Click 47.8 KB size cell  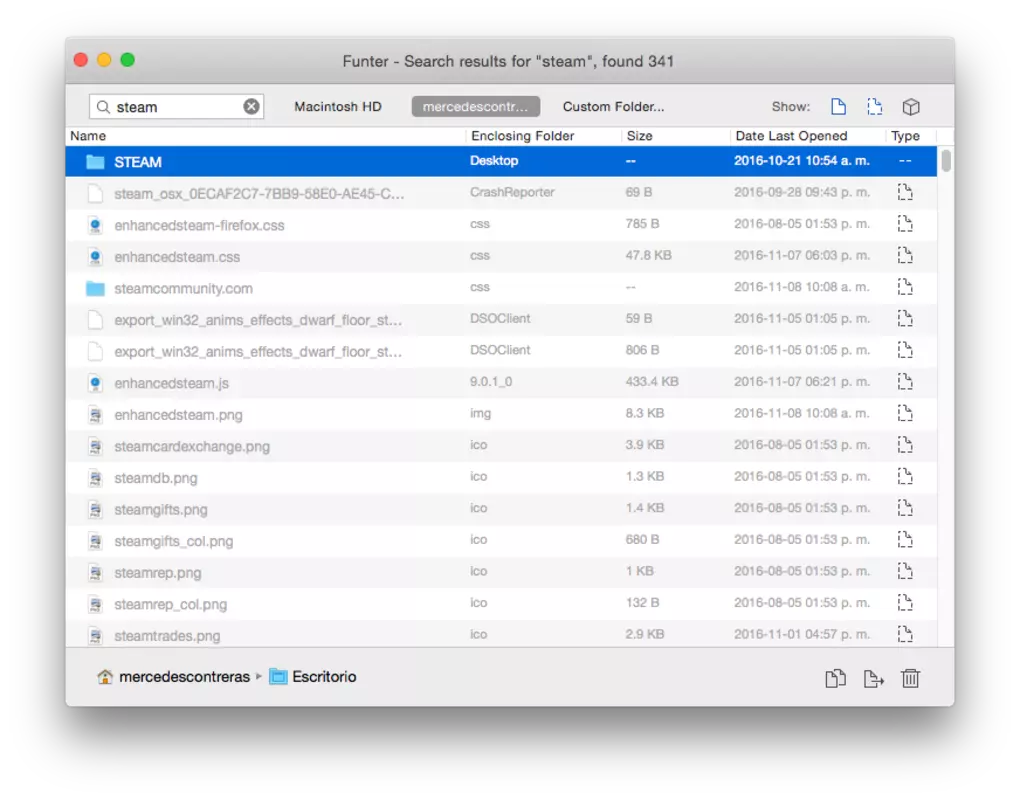(648, 255)
